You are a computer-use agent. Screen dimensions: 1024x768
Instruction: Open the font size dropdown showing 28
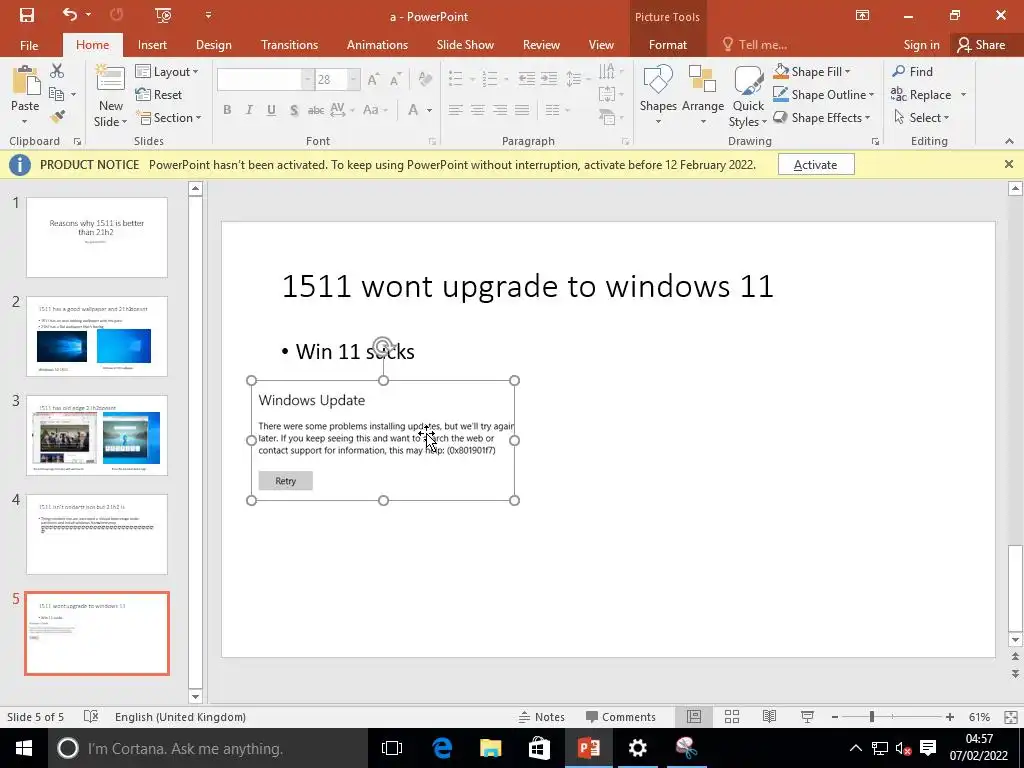[353, 80]
